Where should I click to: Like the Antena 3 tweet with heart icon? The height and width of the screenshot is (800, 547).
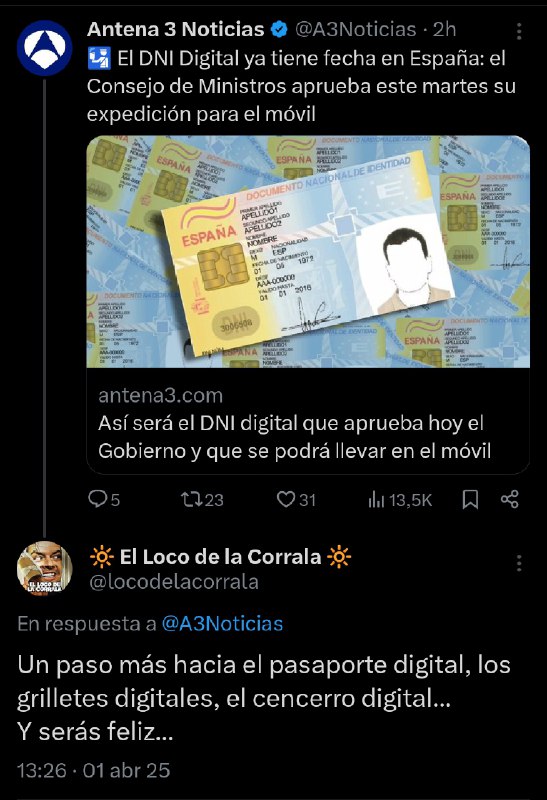coord(286,499)
